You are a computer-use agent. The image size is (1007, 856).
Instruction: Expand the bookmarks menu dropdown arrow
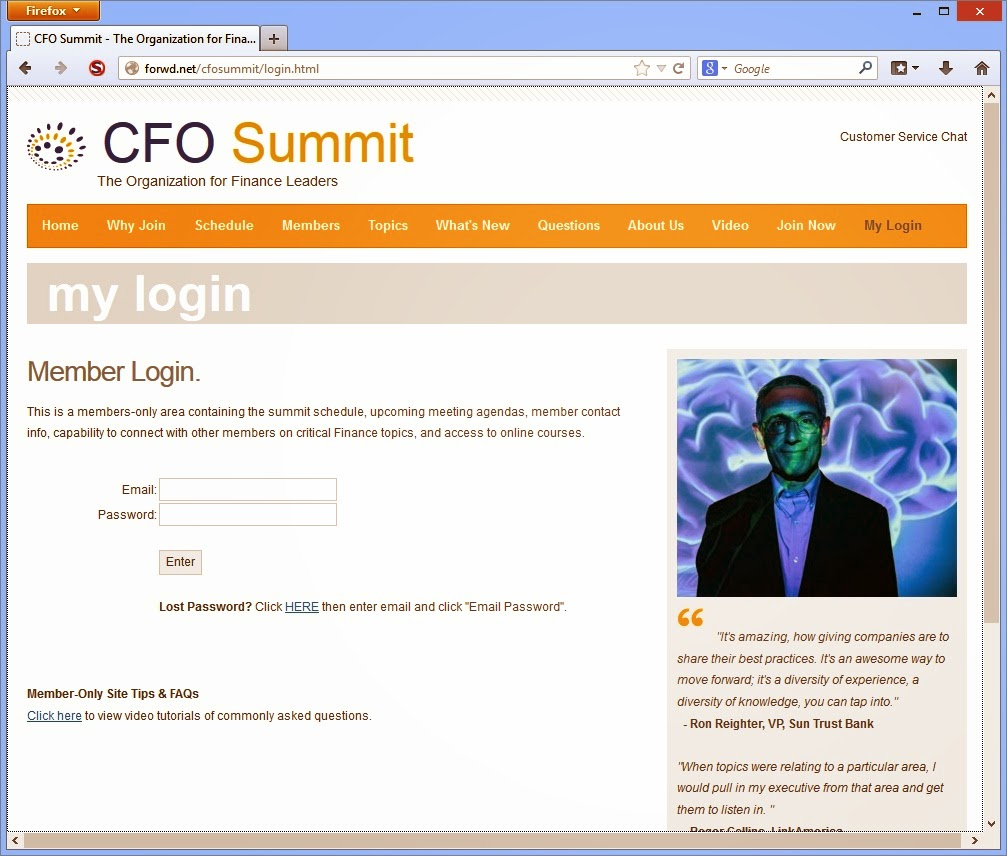pyautogui.click(x=916, y=68)
